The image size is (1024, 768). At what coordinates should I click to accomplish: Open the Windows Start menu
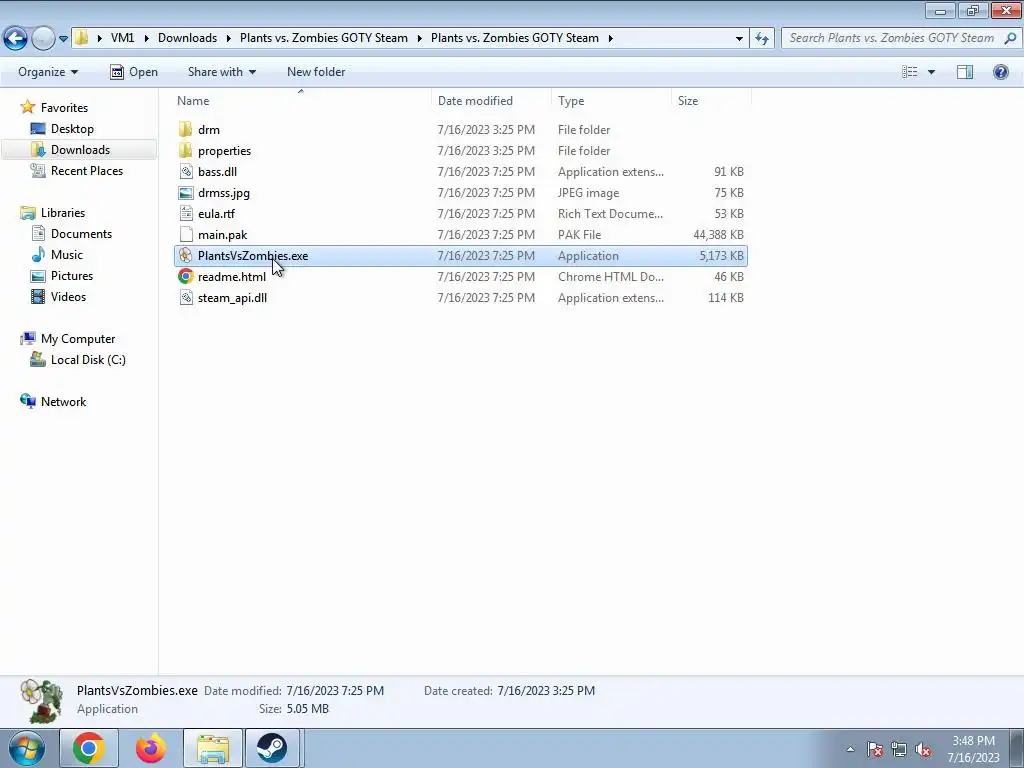[27, 748]
